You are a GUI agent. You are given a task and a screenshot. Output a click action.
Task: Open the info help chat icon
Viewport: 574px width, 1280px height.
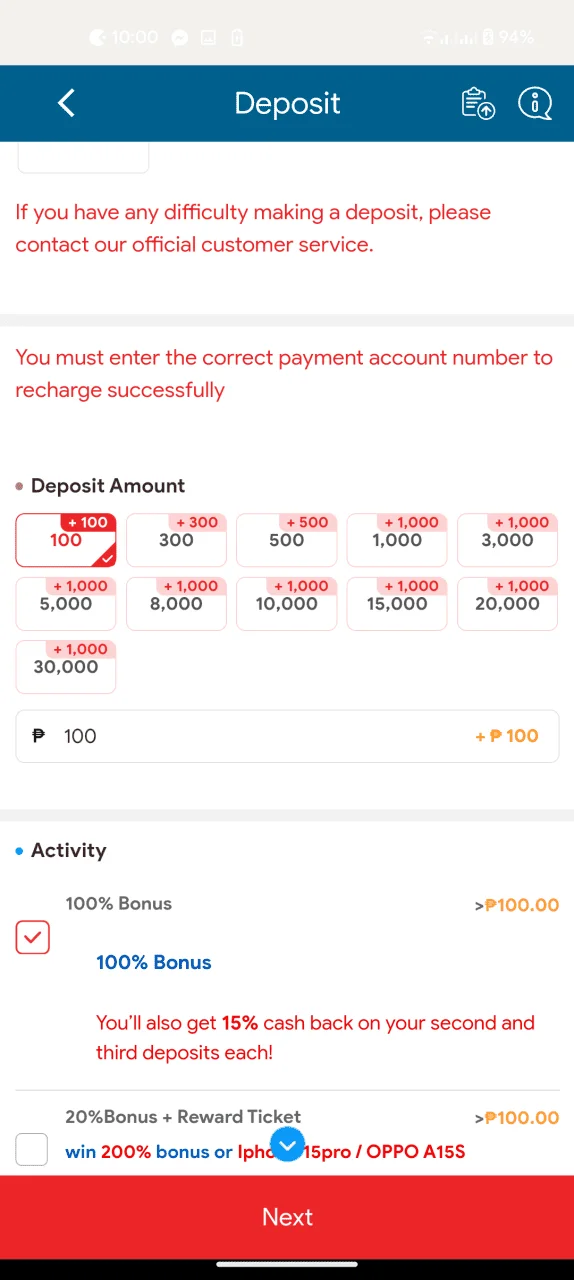(535, 103)
